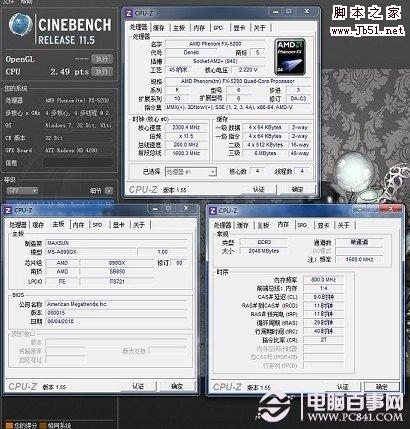Close the memory CPU-Z window
This screenshot has height=429, width=410.
pos(391,209)
